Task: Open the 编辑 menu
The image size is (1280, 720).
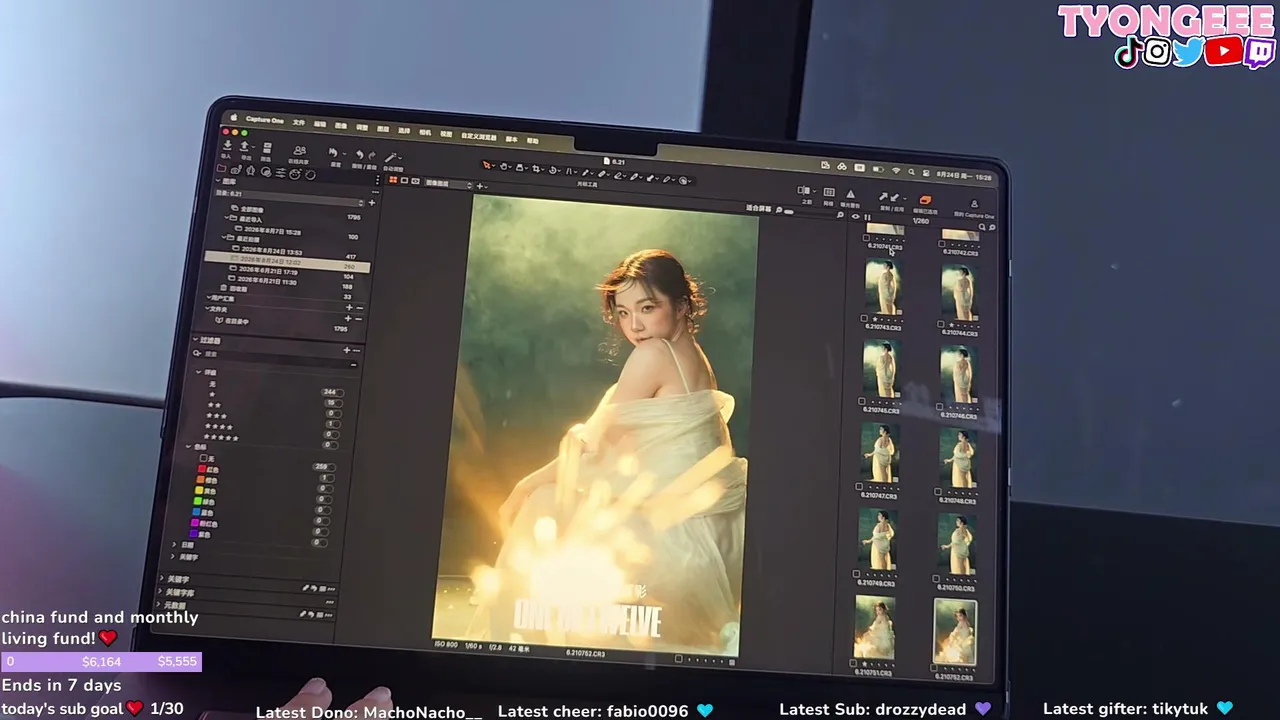Action: click(x=320, y=124)
